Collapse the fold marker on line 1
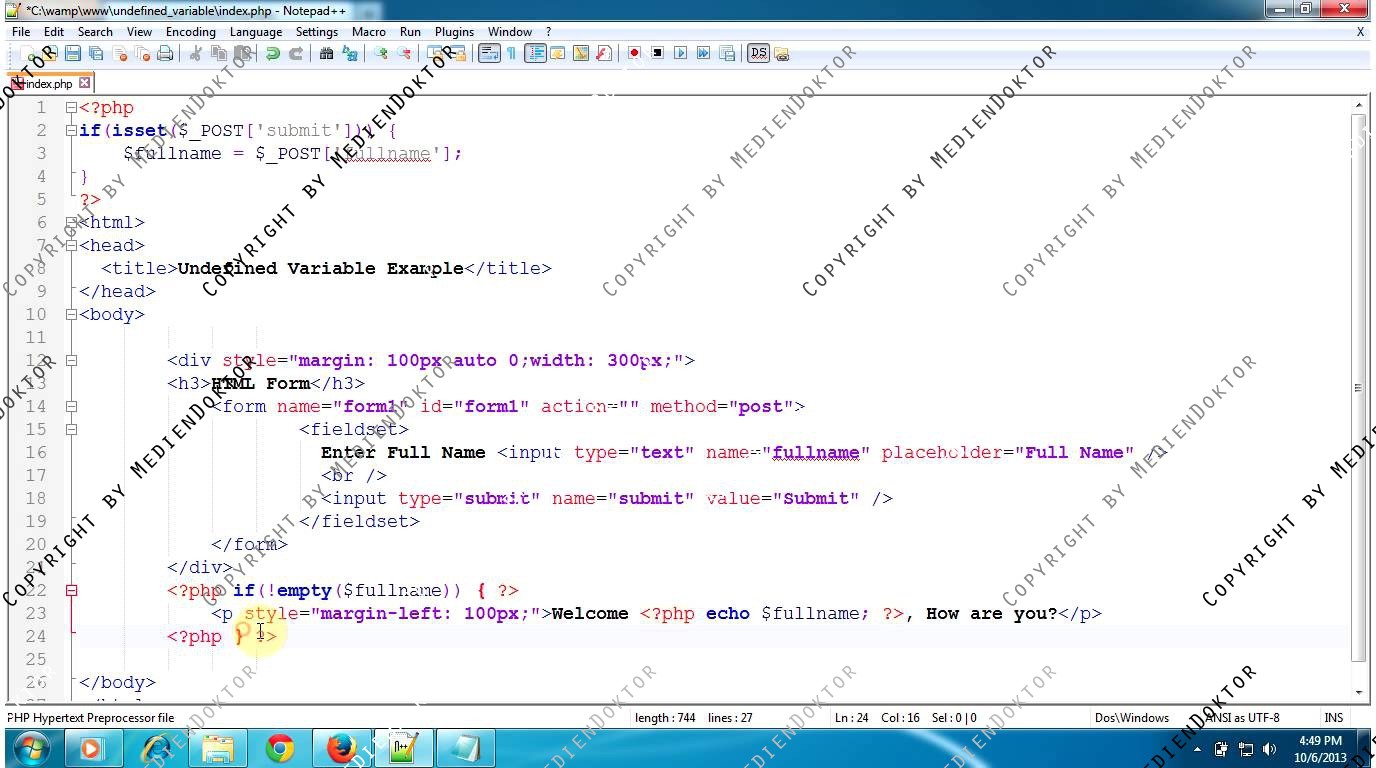The width and height of the screenshot is (1376, 768). 71,107
